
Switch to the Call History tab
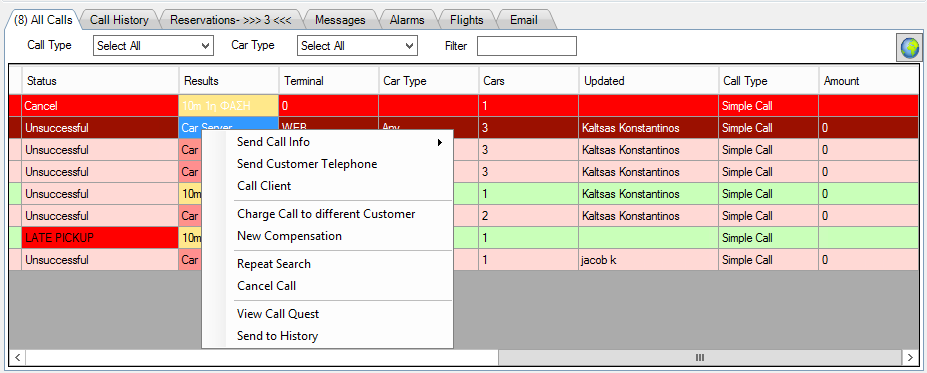point(119,20)
